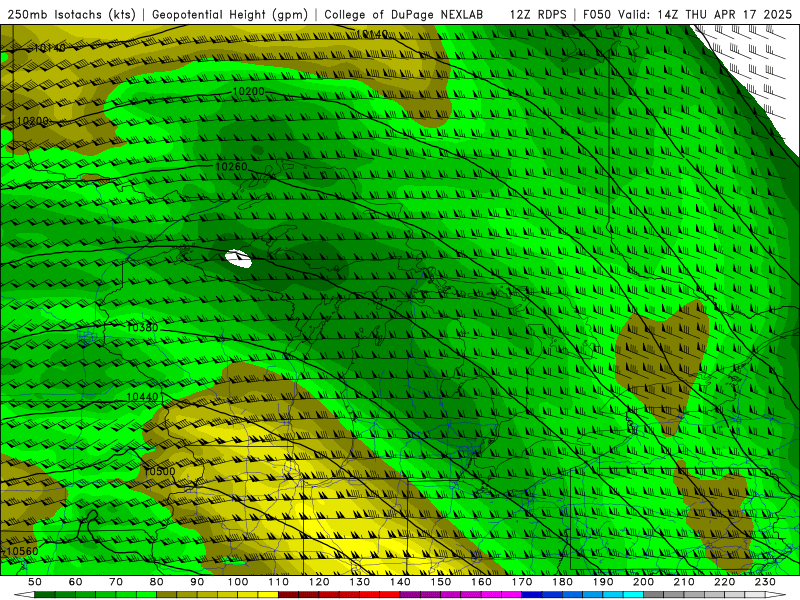
Task: Click the '150' color scale label
Action: (441, 582)
